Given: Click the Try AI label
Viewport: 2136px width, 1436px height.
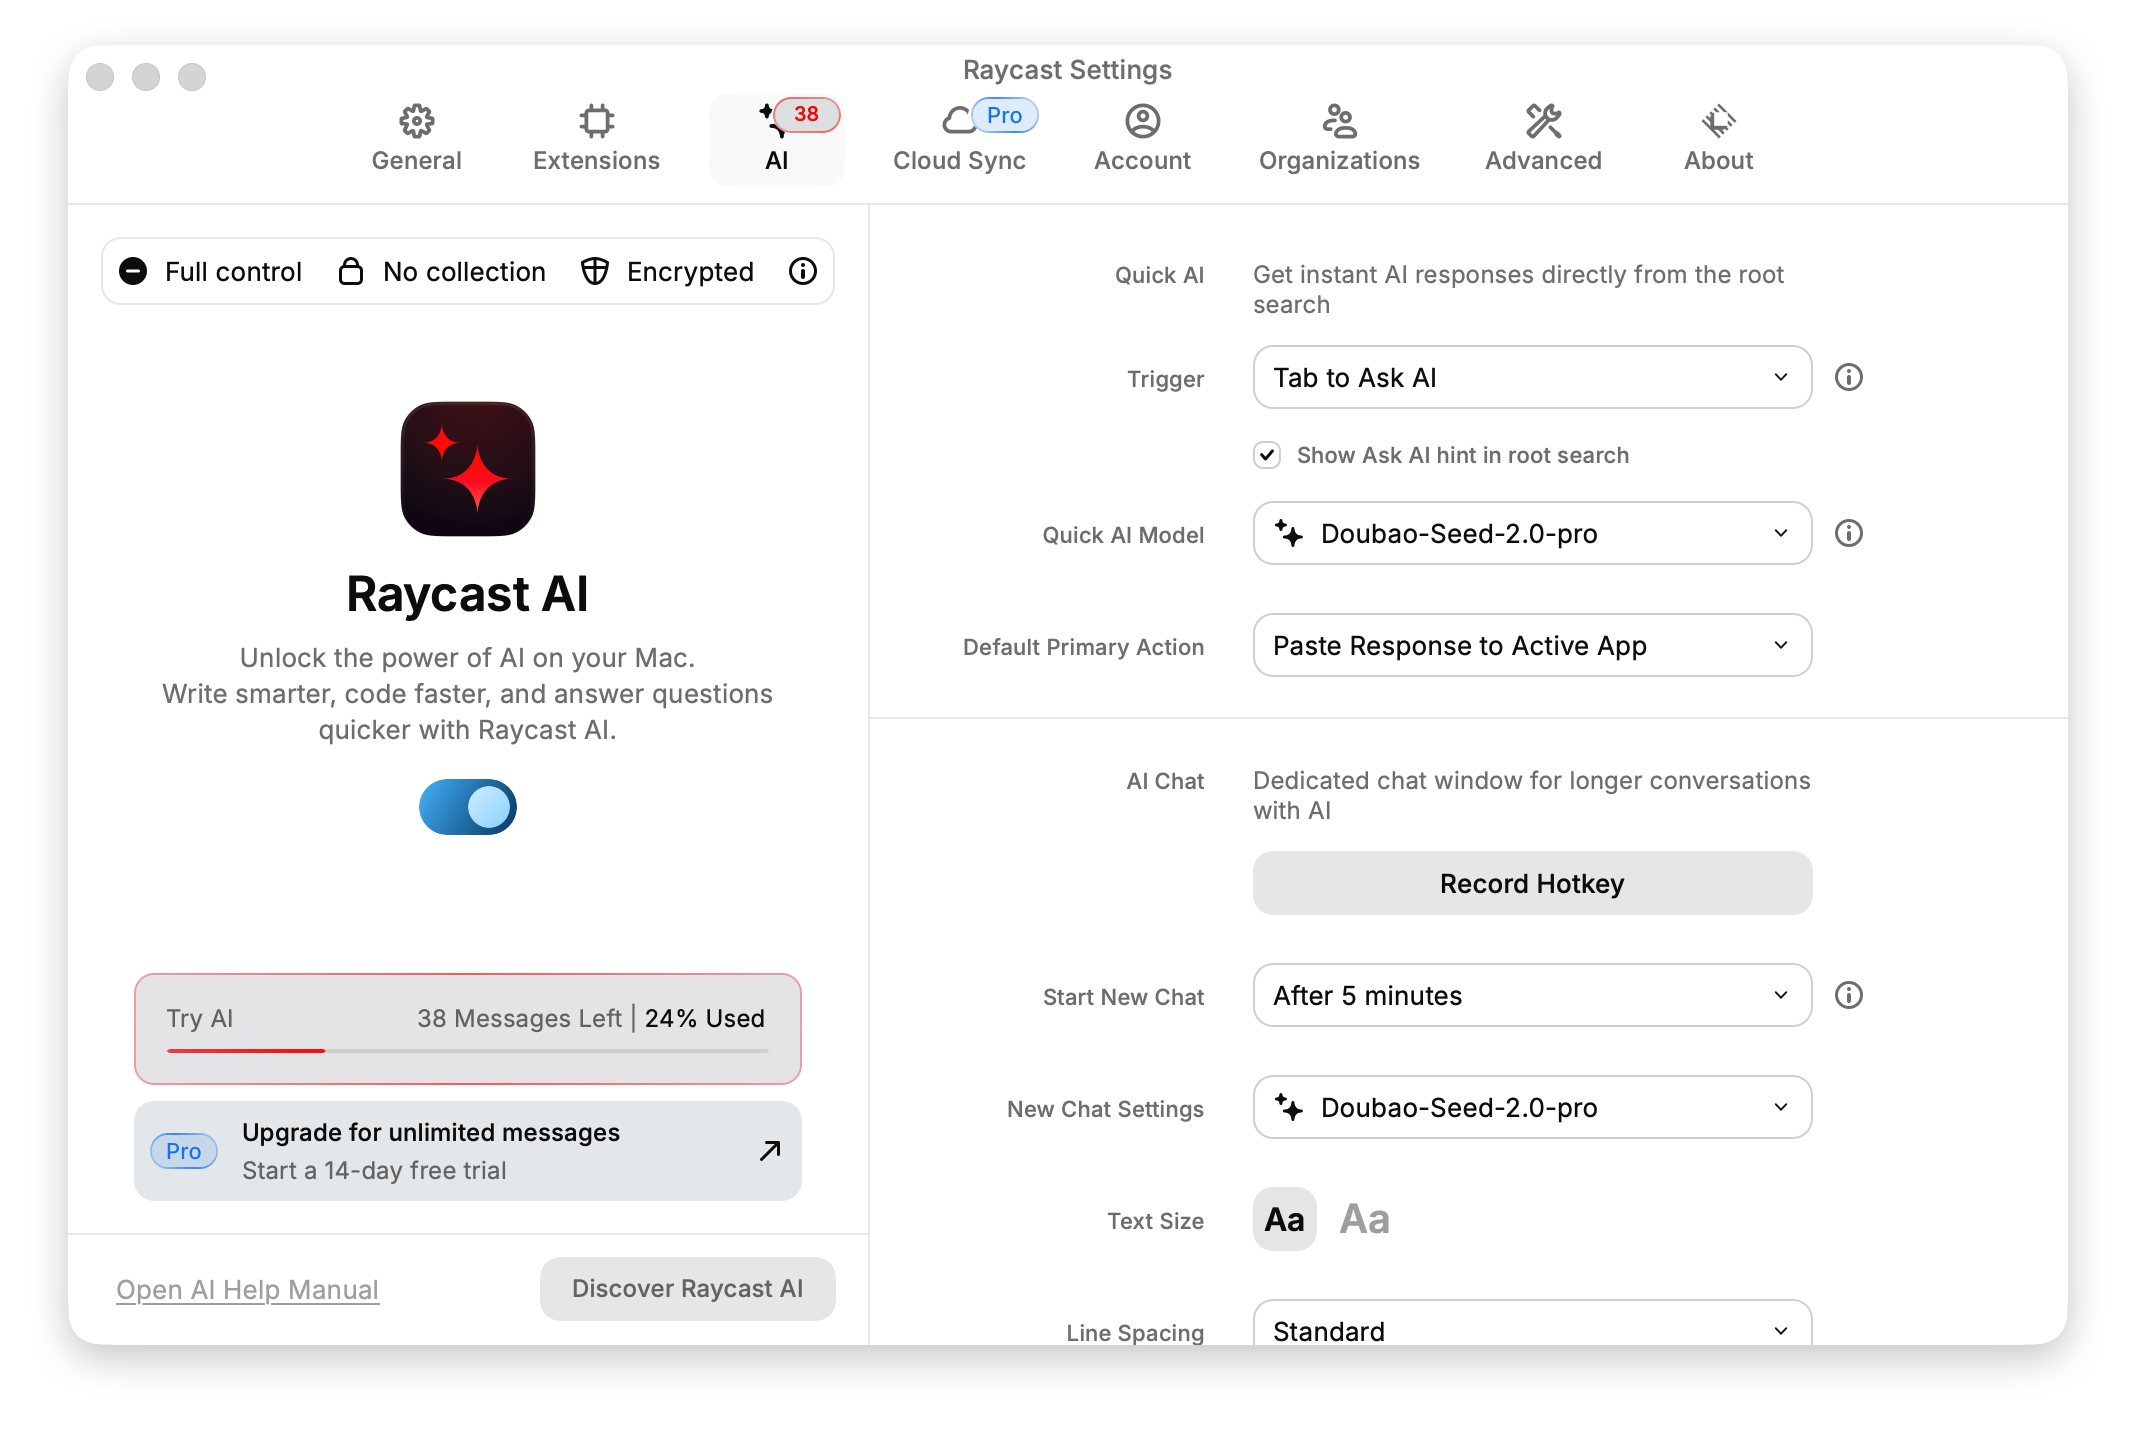Looking at the screenshot, I should point(200,1018).
